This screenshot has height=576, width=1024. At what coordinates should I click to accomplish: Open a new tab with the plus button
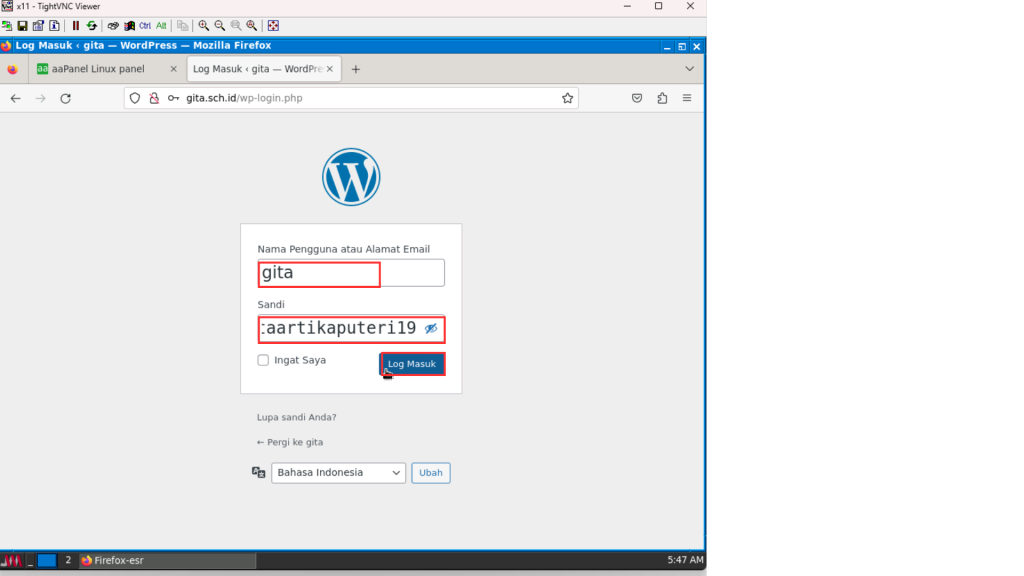355,69
